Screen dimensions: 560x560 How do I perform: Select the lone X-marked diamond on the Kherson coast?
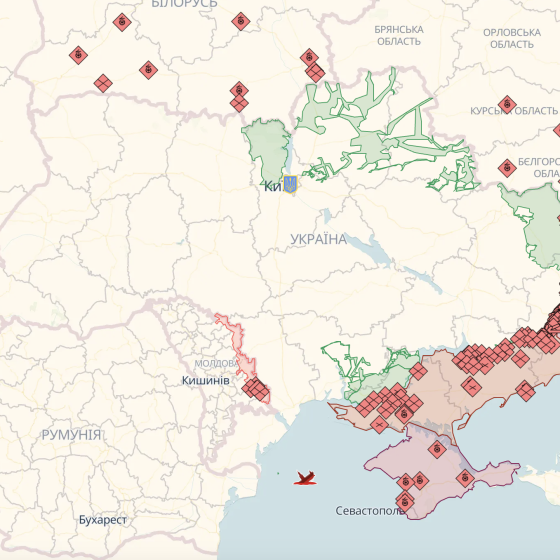(x=379, y=425)
